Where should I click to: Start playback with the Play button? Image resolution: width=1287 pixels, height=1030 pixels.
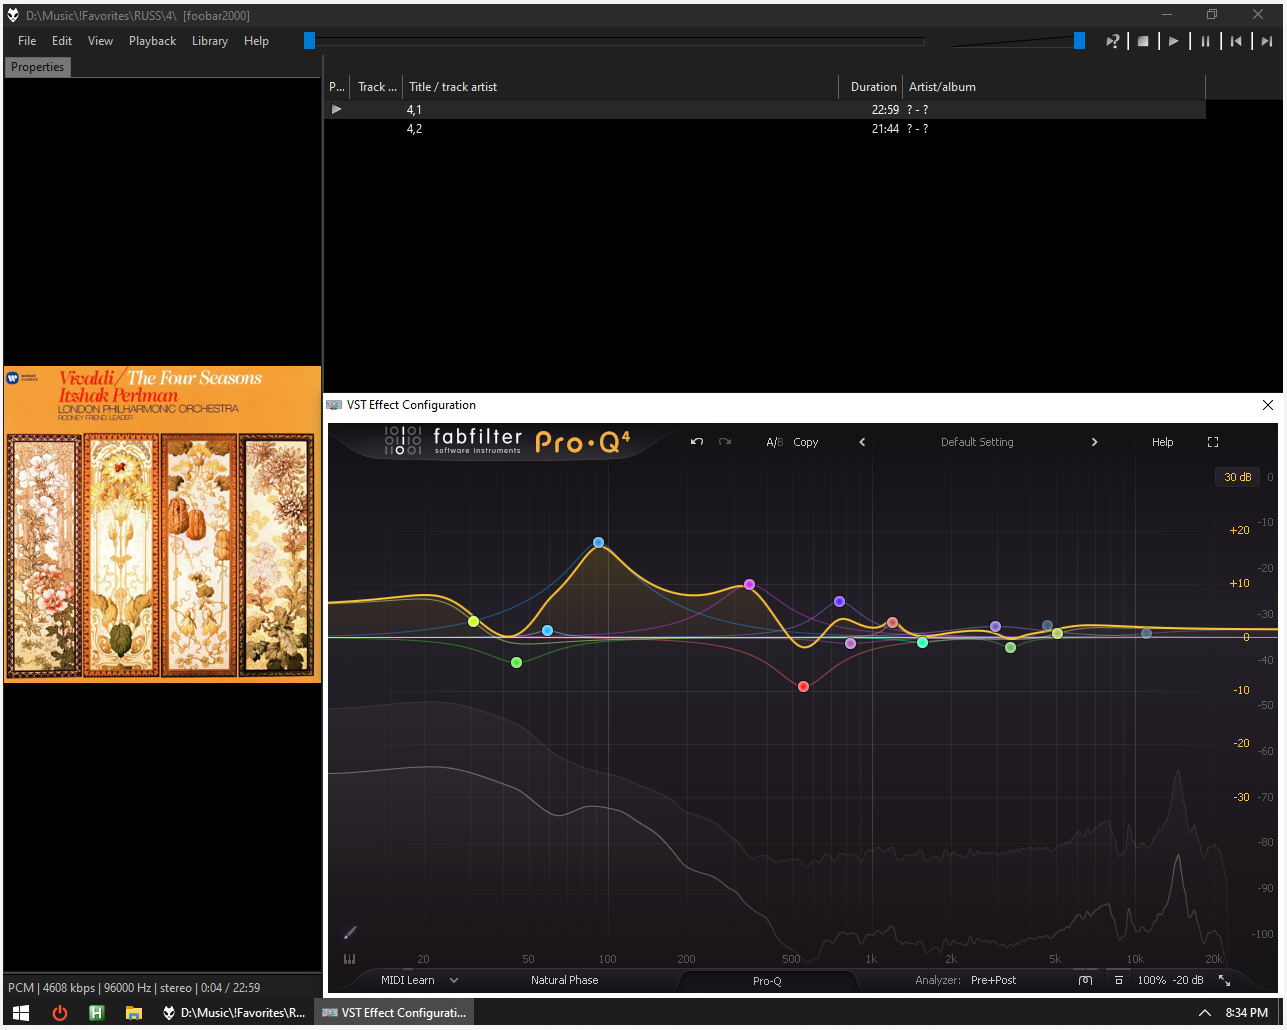[x=1174, y=41]
